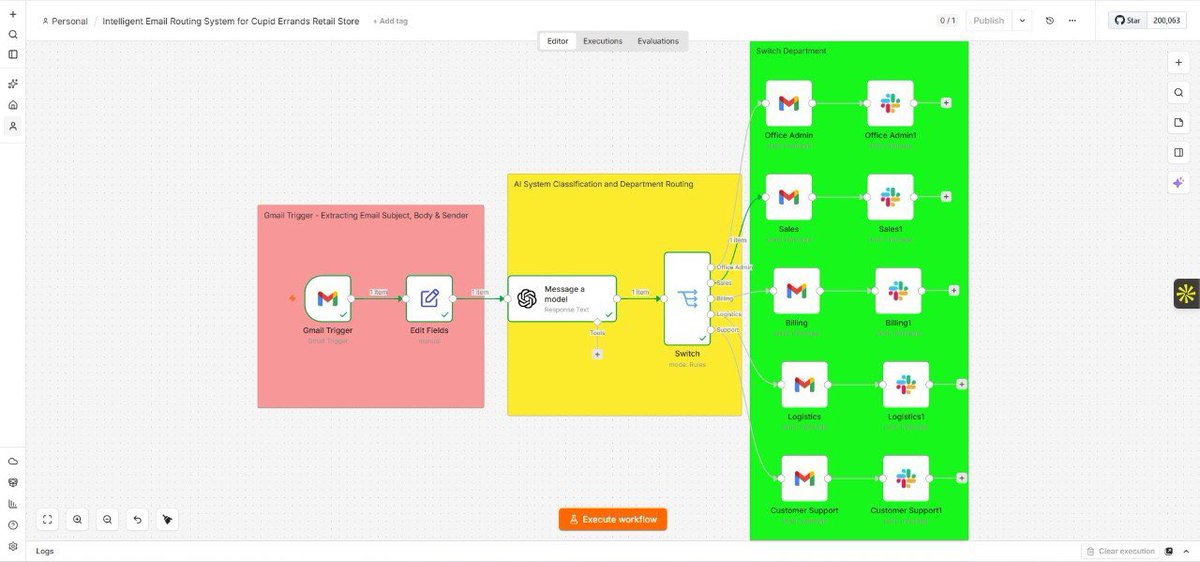Open the purple AI assistant sparkle button
The width and height of the screenshot is (1200, 562).
[x=1179, y=182]
